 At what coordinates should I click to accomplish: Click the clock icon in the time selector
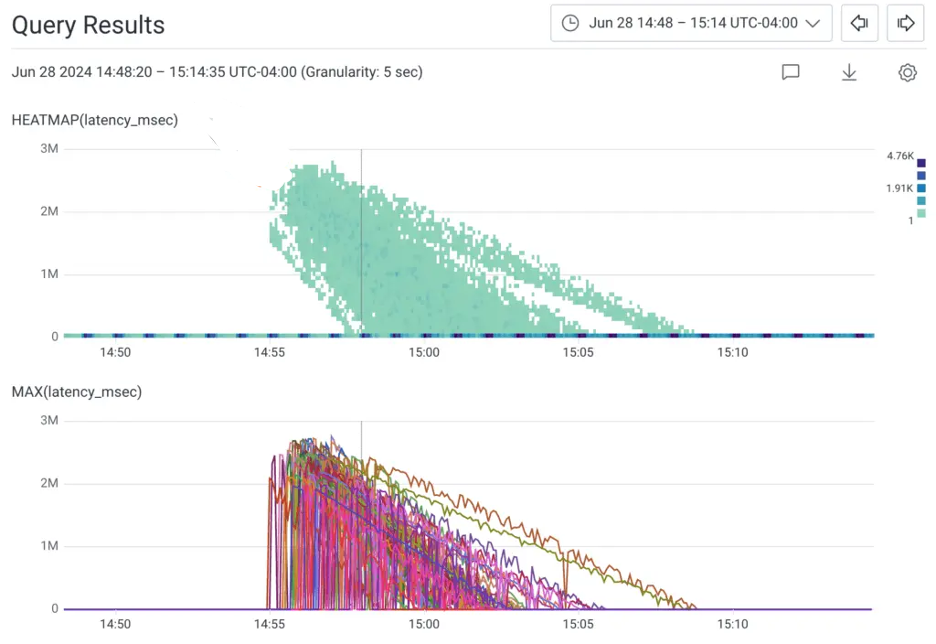[570, 23]
